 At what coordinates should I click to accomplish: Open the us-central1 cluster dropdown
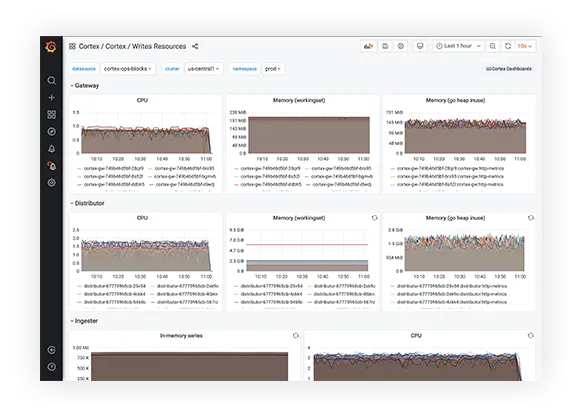click(x=203, y=69)
